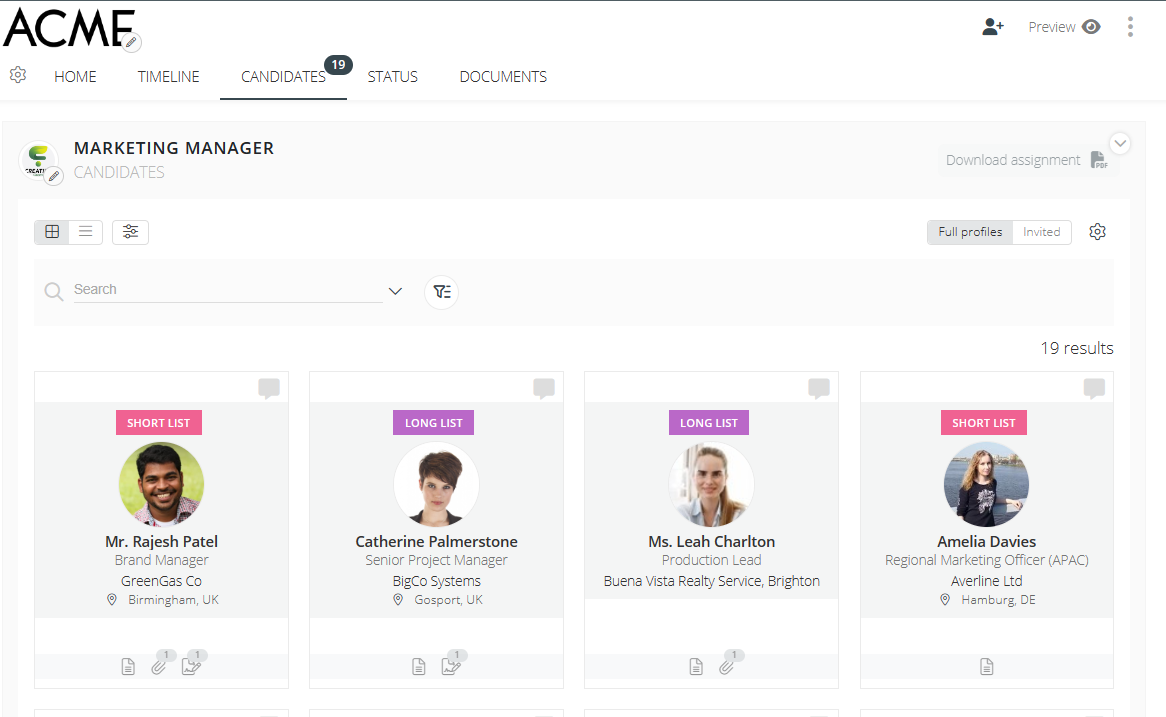
Task: Open comments on Leah Charlton card
Action: coord(819,388)
